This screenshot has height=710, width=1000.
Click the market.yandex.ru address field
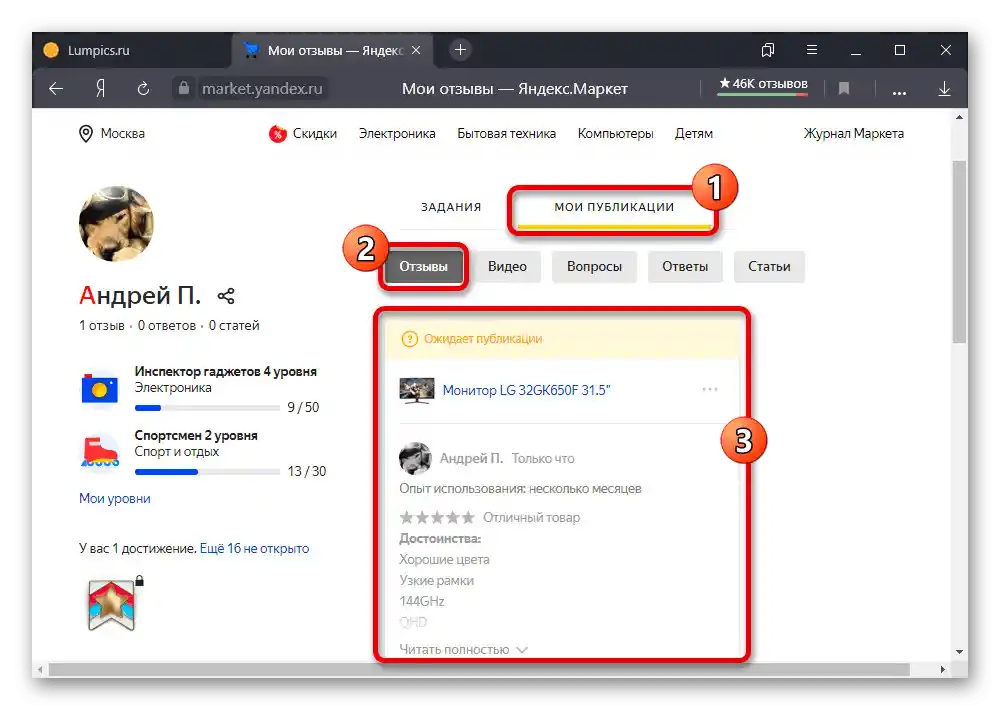pyautogui.click(x=262, y=89)
